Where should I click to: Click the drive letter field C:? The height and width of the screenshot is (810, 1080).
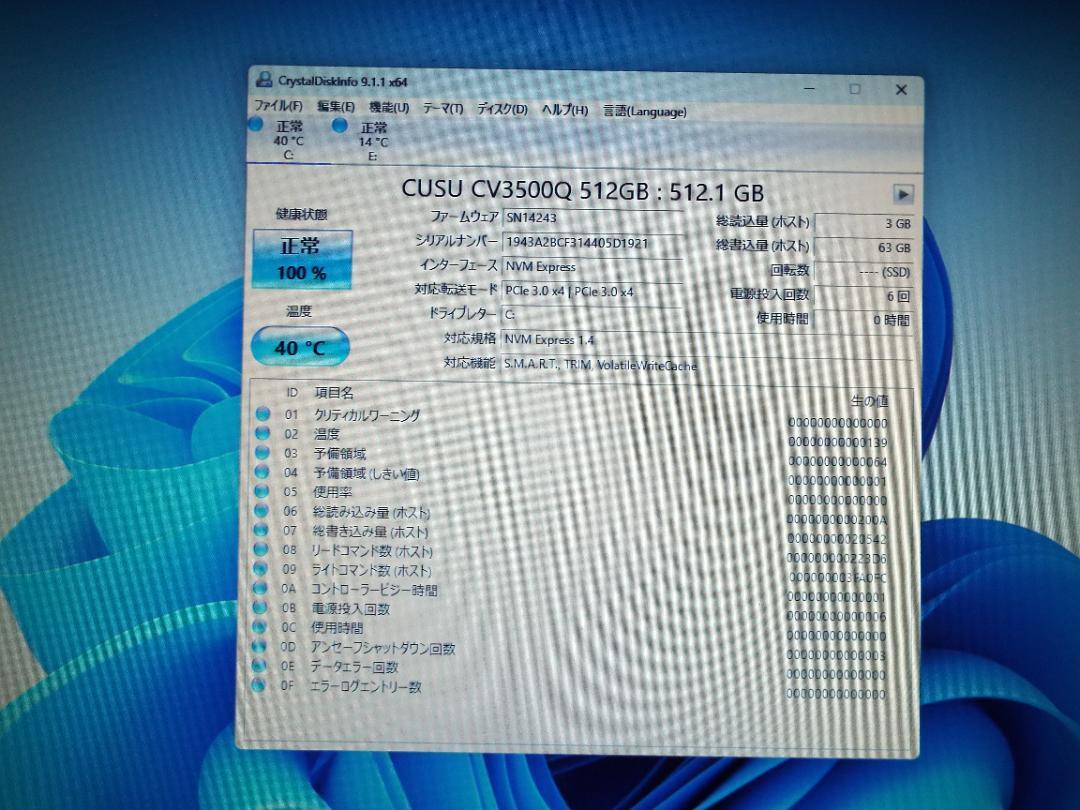click(592, 315)
